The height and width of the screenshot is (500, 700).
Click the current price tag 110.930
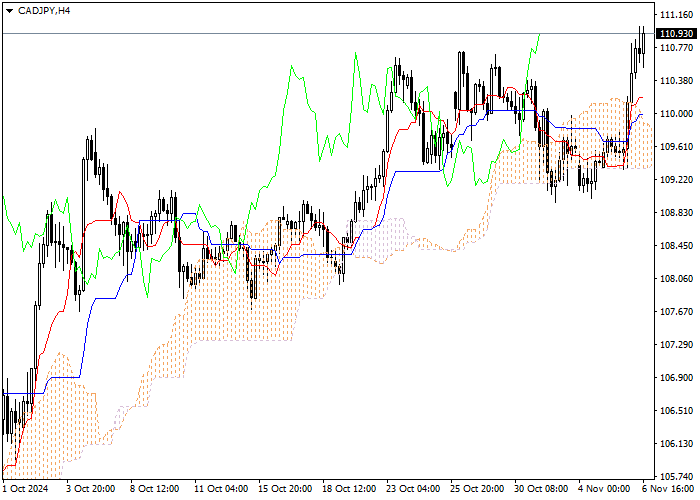[x=677, y=33]
